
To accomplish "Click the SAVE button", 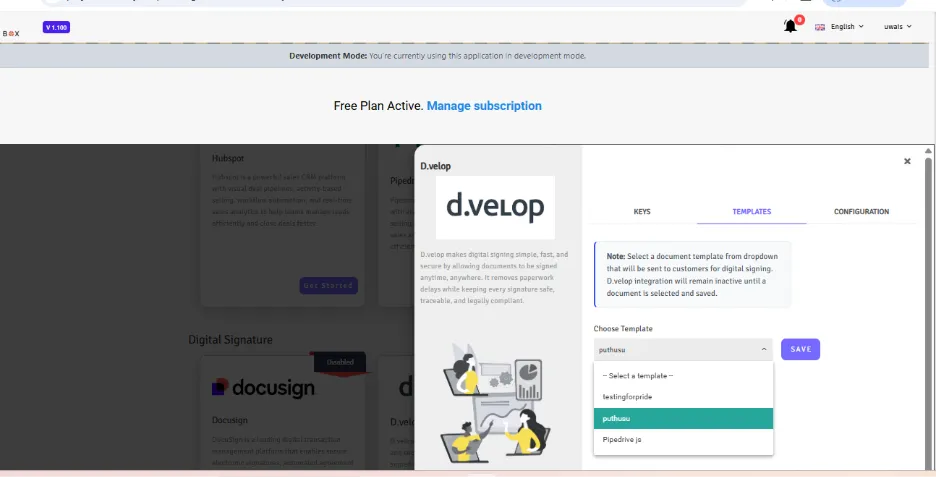I will point(800,349).
